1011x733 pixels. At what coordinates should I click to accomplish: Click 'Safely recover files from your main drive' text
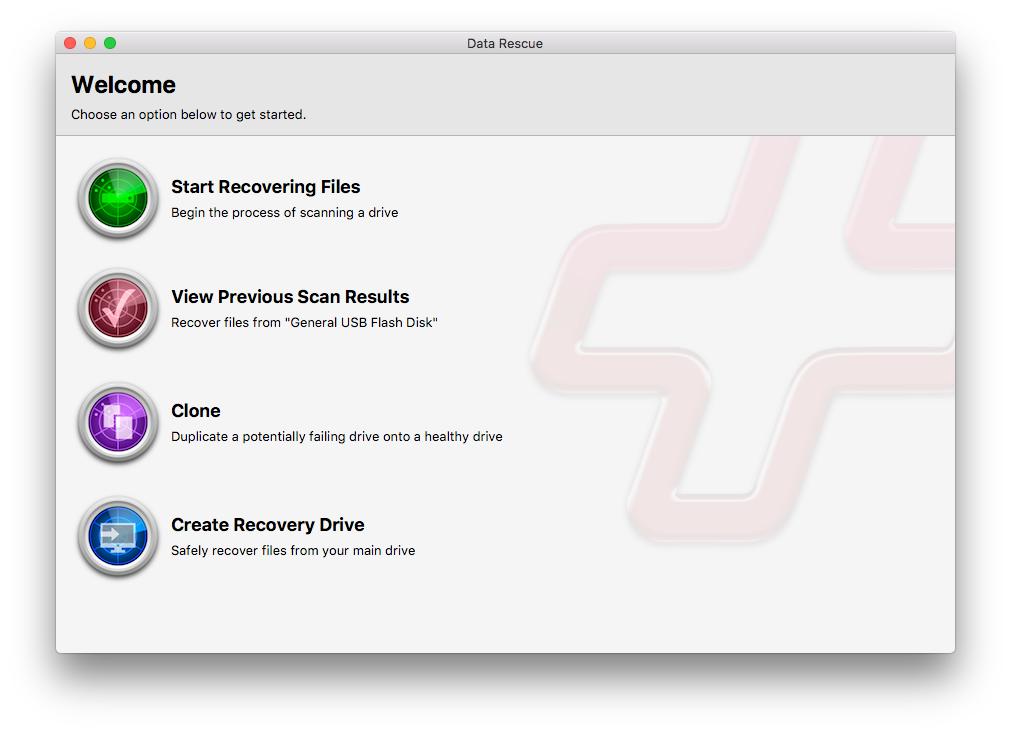(x=295, y=550)
